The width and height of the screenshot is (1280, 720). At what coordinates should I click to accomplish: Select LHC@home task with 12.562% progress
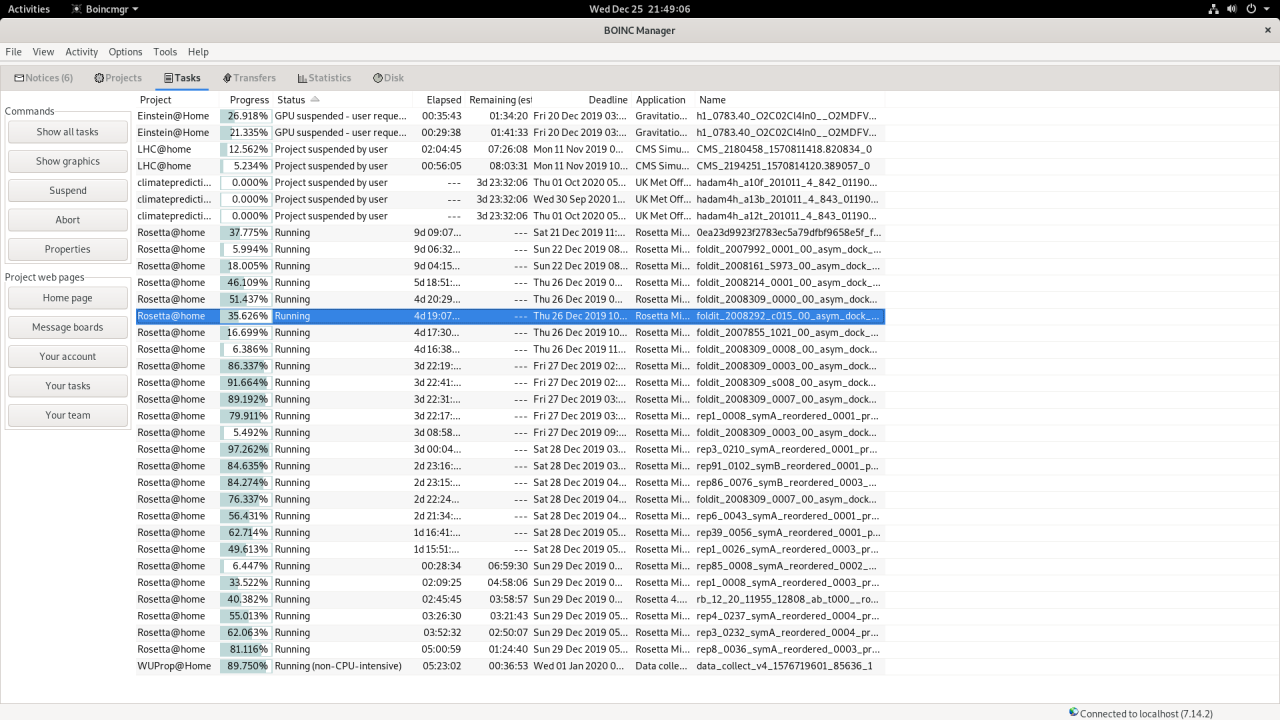(510, 149)
